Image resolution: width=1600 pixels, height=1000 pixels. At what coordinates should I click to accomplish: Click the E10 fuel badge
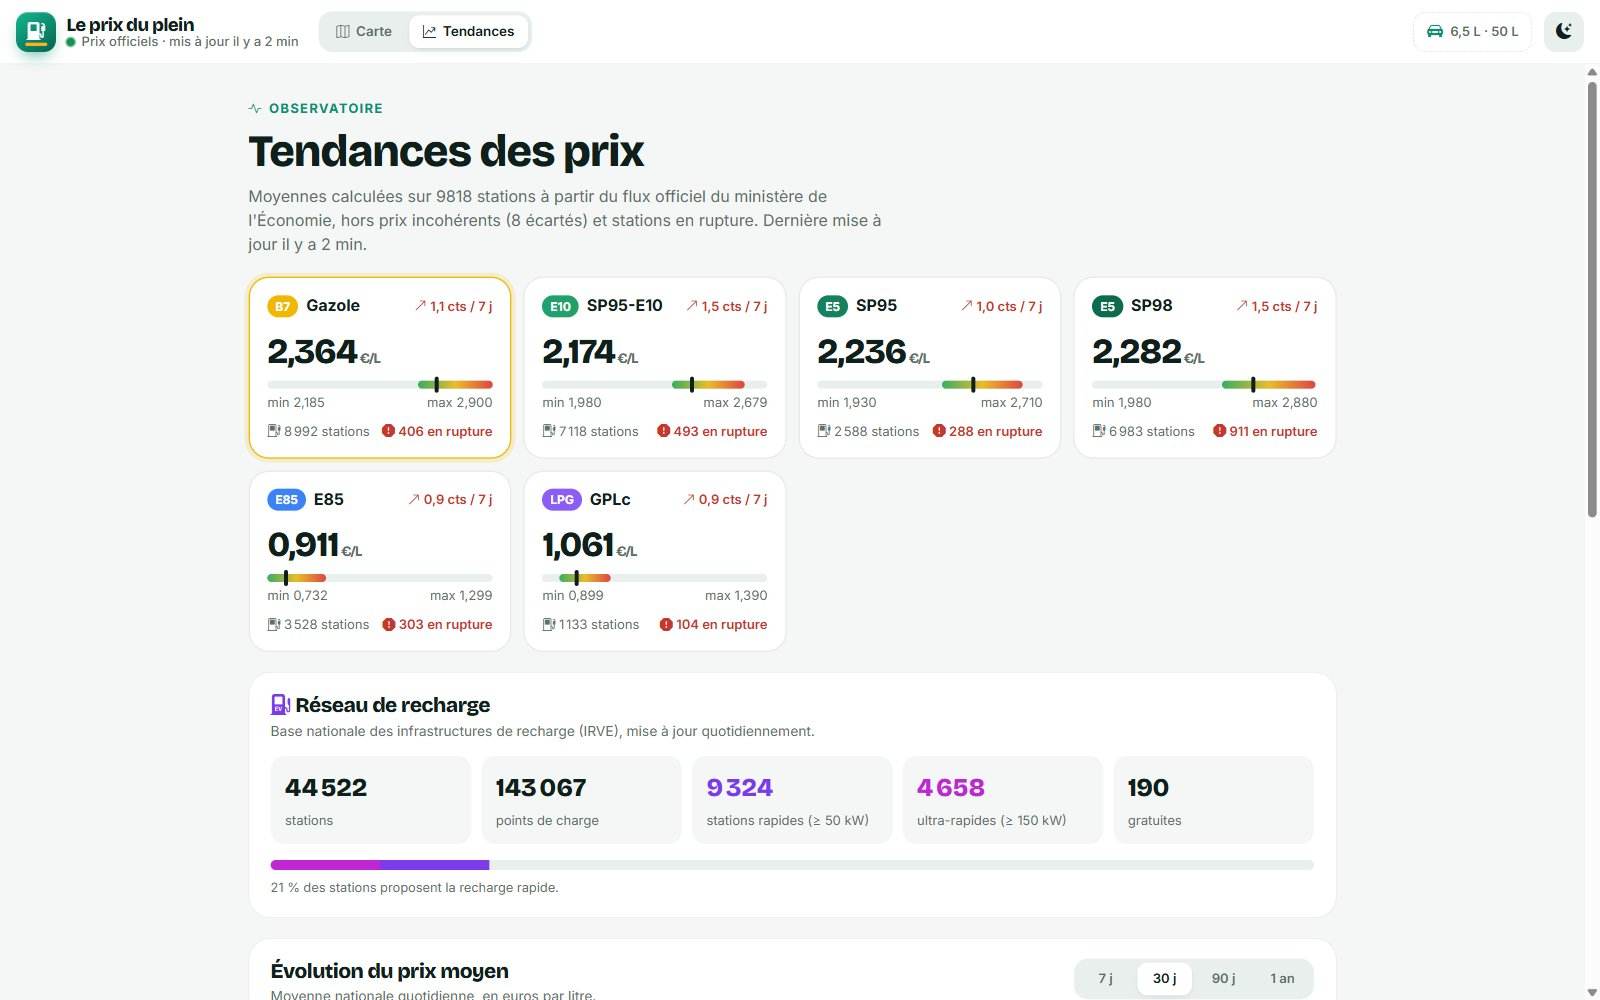coord(560,306)
